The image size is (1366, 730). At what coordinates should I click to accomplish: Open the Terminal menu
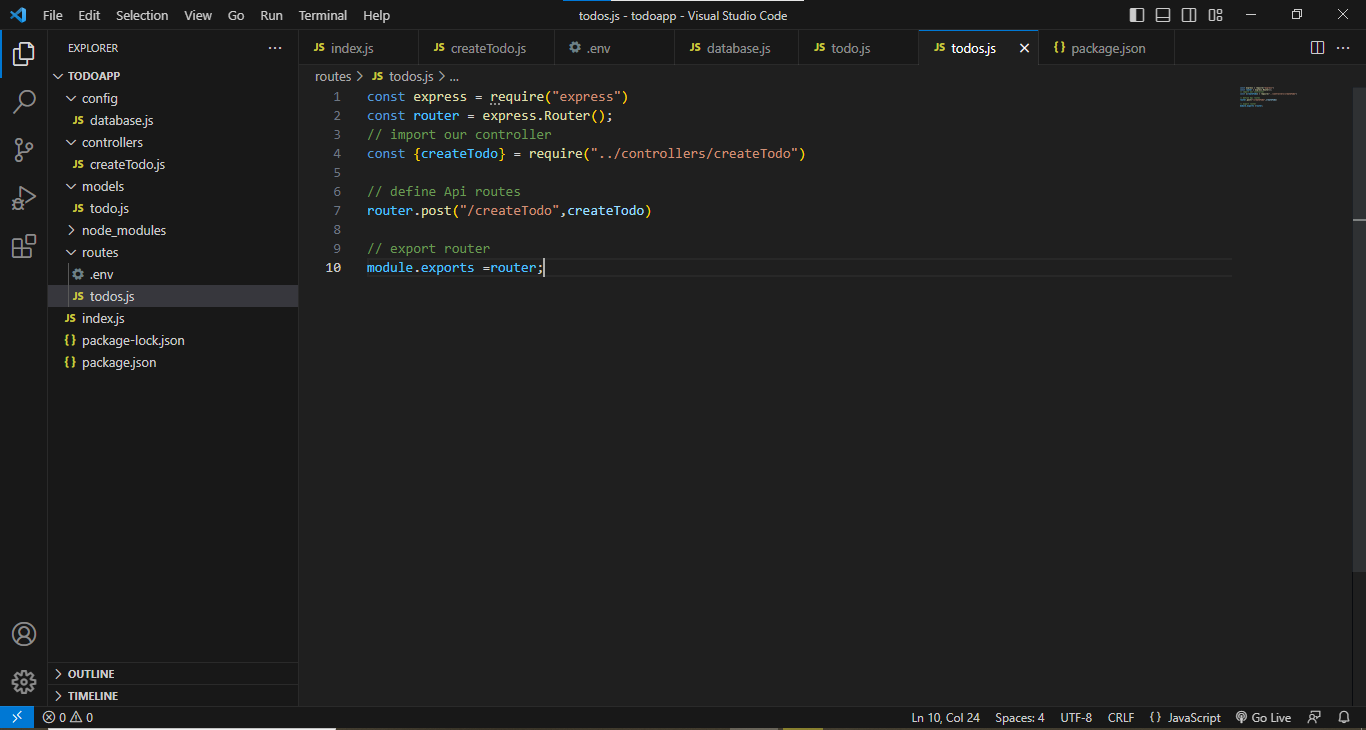click(323, 15)
